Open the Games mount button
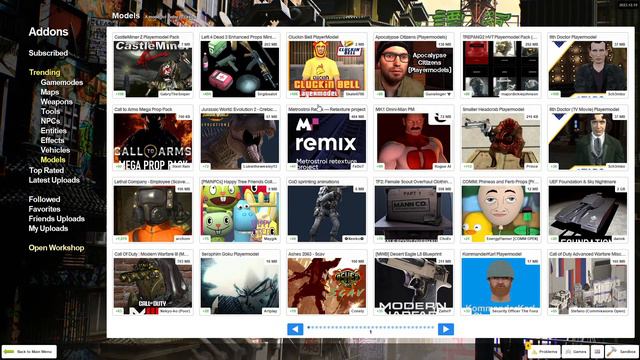This screenshot has width=640, height=360. click(576, 351)
